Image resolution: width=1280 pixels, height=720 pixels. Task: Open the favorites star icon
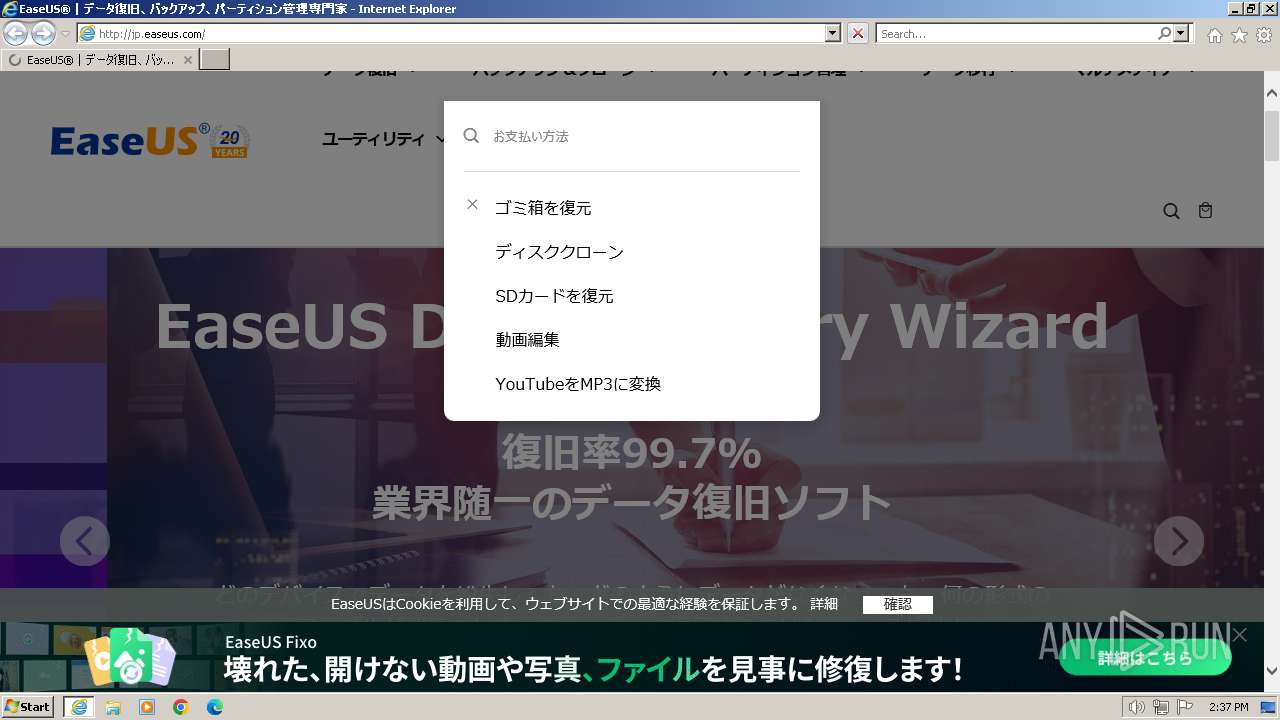[x=1239, y=35]
